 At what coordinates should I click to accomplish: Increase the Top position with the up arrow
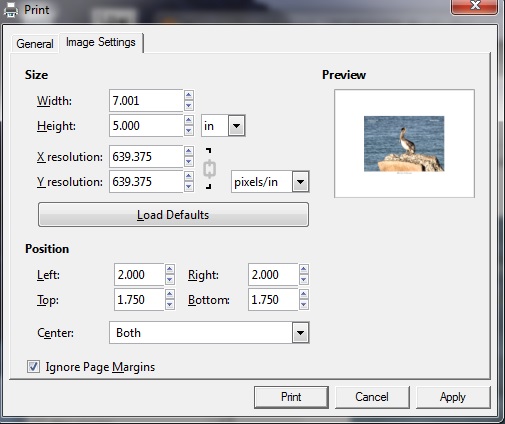[x=170, y=294]
